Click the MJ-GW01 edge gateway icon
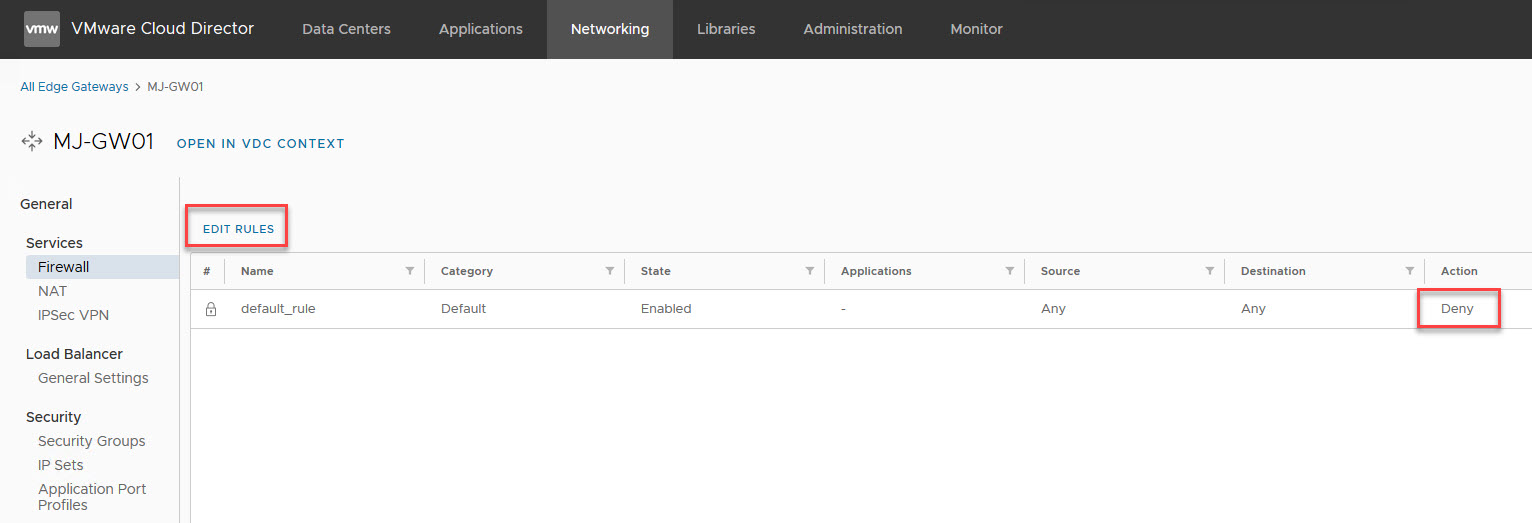The image size is (1532, 523). (32, 142)
